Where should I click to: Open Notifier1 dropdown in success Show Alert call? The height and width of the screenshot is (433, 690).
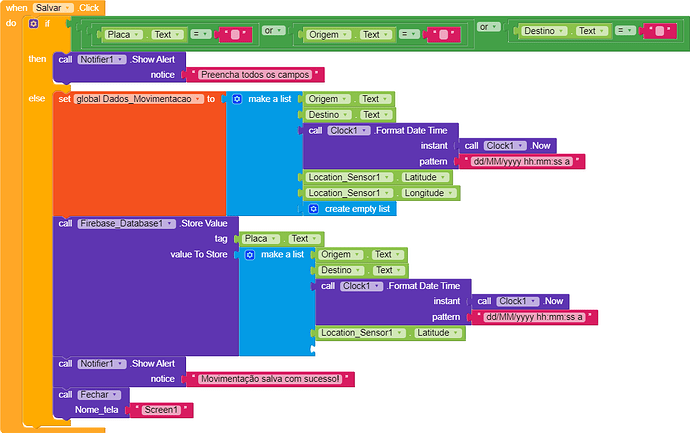(x=102, y=364)
